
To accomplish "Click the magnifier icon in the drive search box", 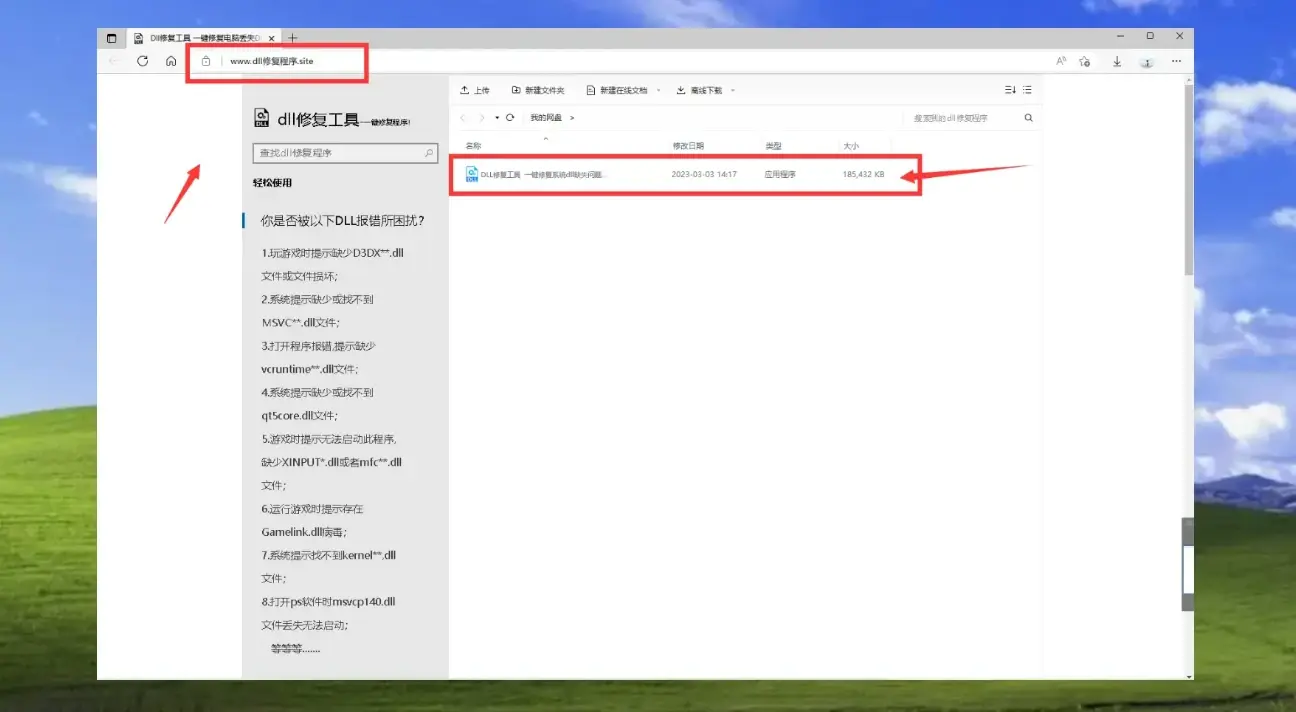I will point(1028,117).
